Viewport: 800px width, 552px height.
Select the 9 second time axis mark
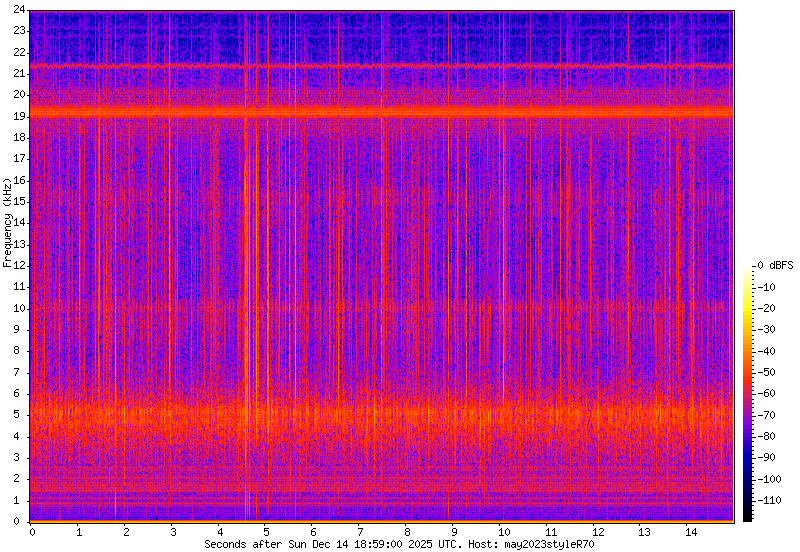click(455, 533)
